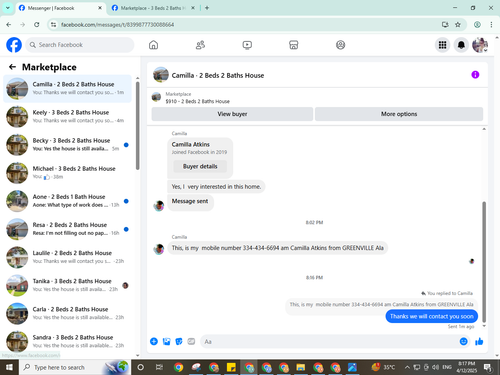
Task: Open Camilla's avatar in chat header
Action: click(161, 75)
